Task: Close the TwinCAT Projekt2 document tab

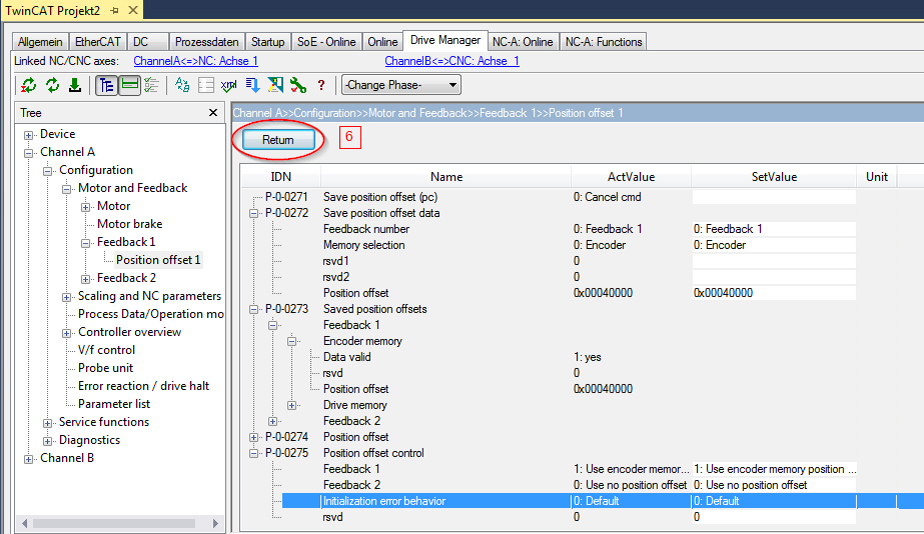Action: (133, 10)
